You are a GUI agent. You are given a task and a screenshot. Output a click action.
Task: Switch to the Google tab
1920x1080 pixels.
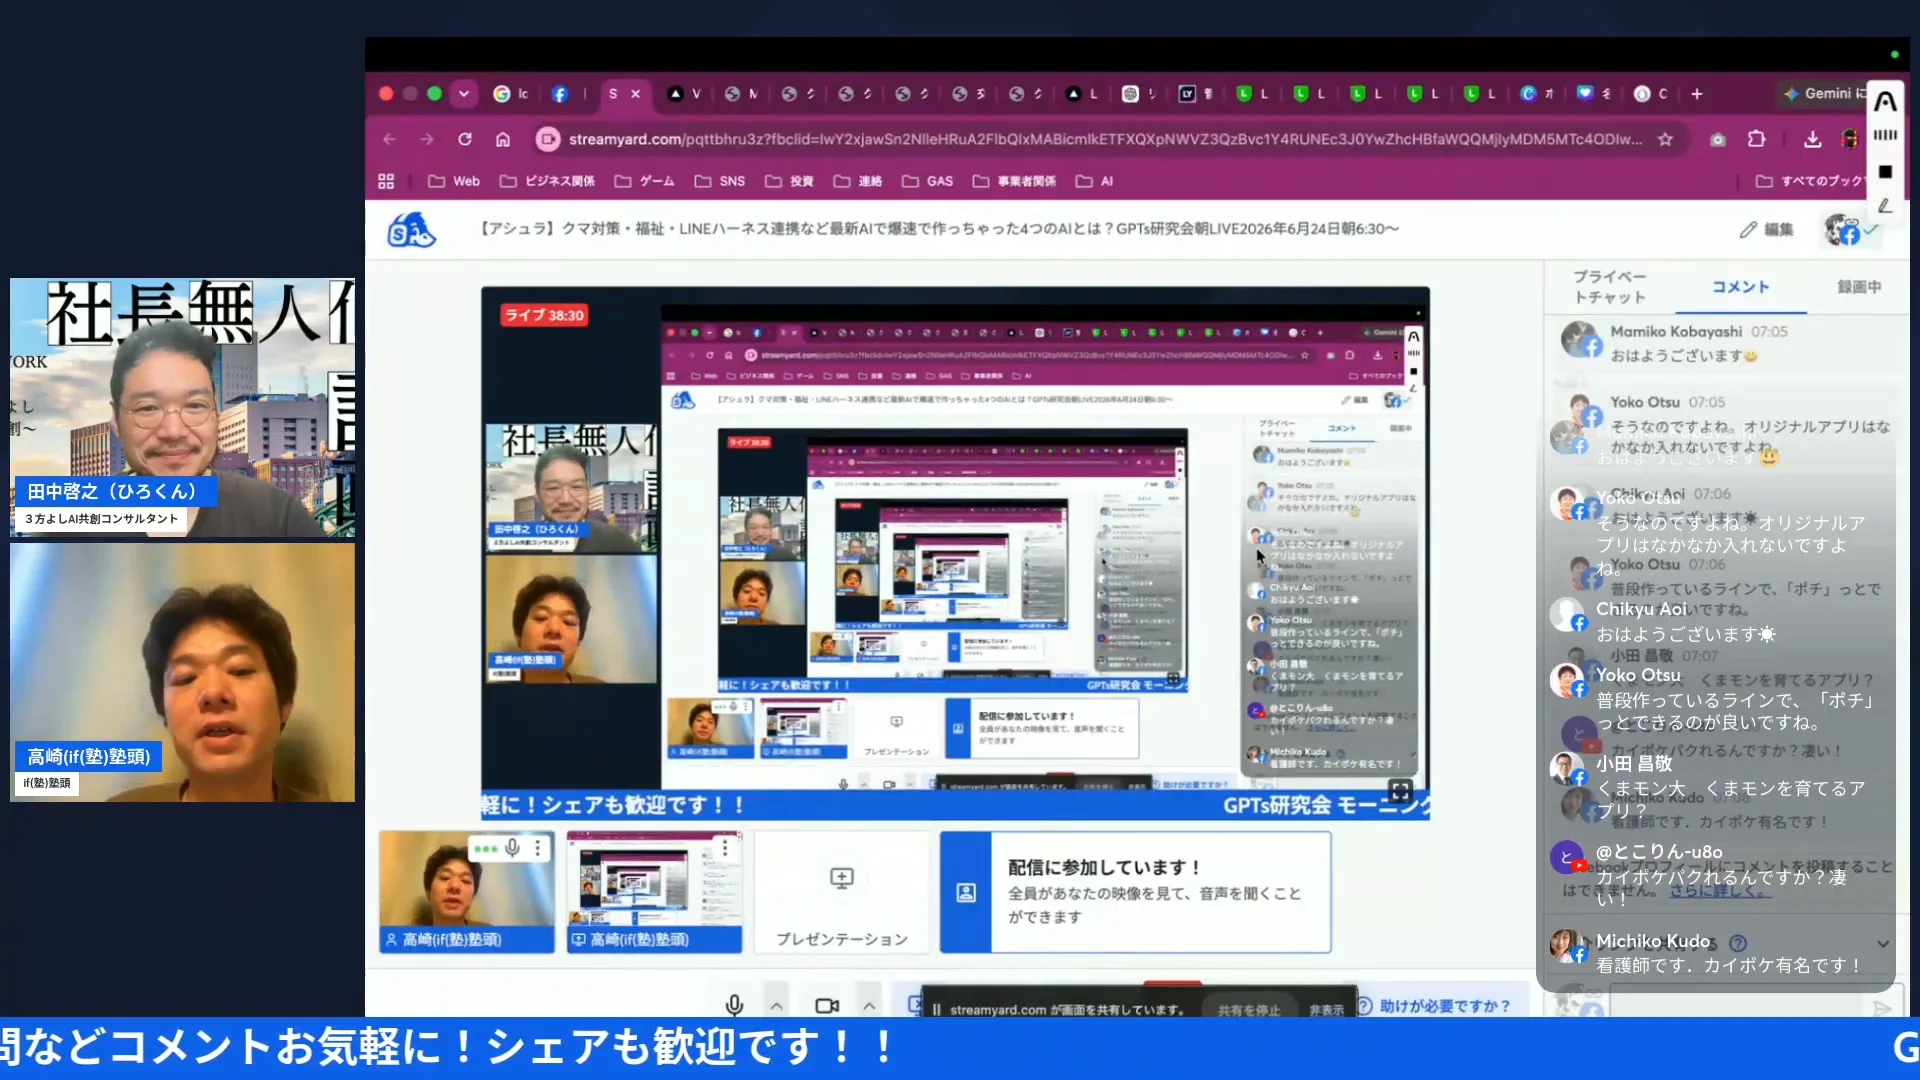511,94
